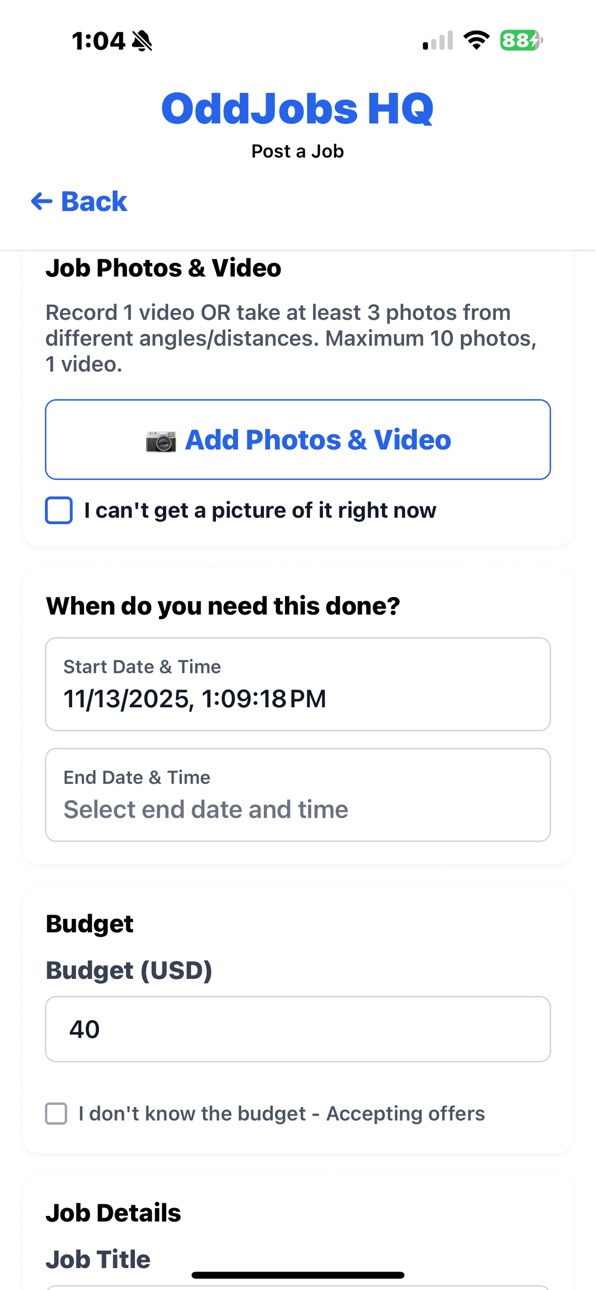This screenshot has height=1290, width=596.
Task: Focus the Budget (USD) input field
Action: click(x=298, y=1029)
